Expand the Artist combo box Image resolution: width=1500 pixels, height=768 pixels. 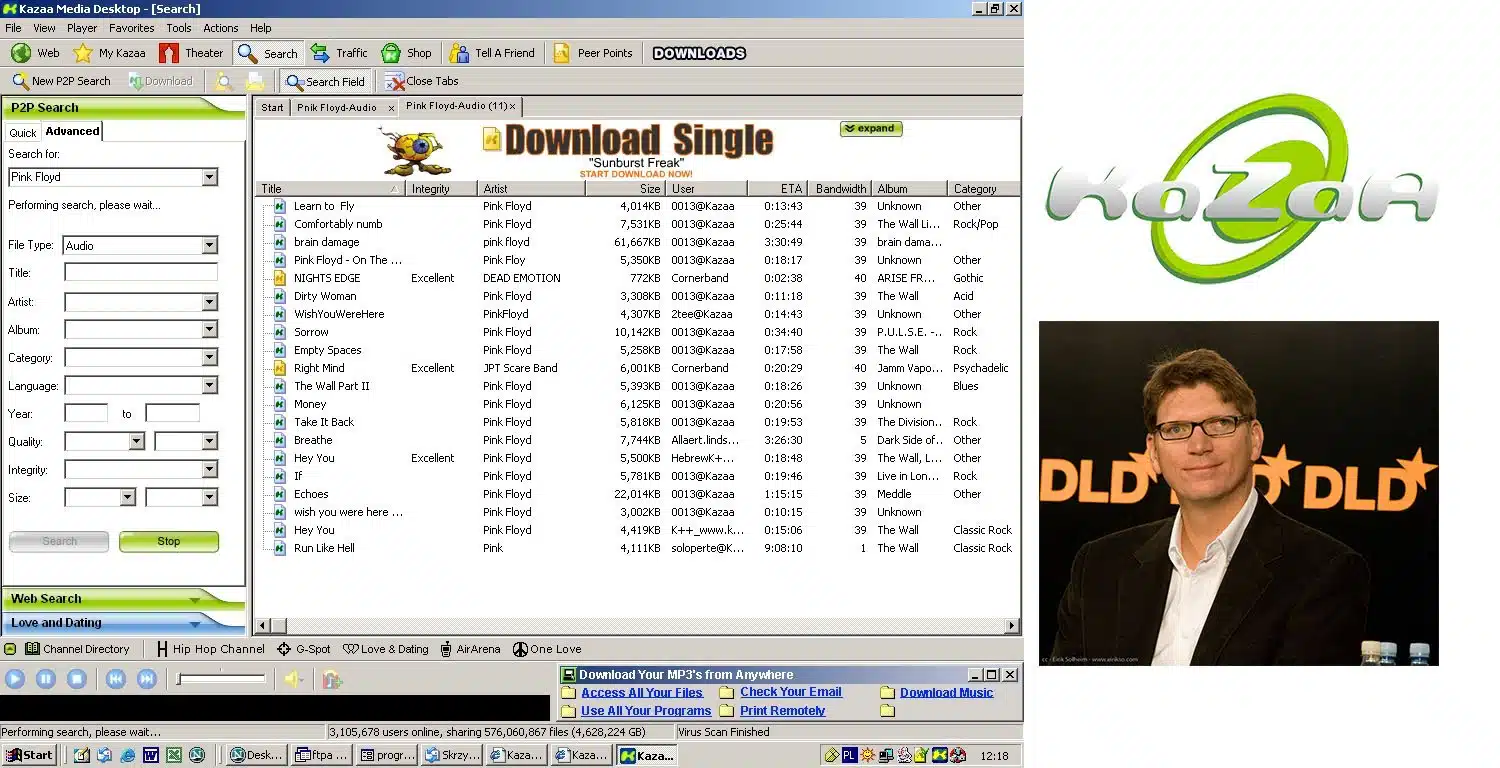pos(210,302)
